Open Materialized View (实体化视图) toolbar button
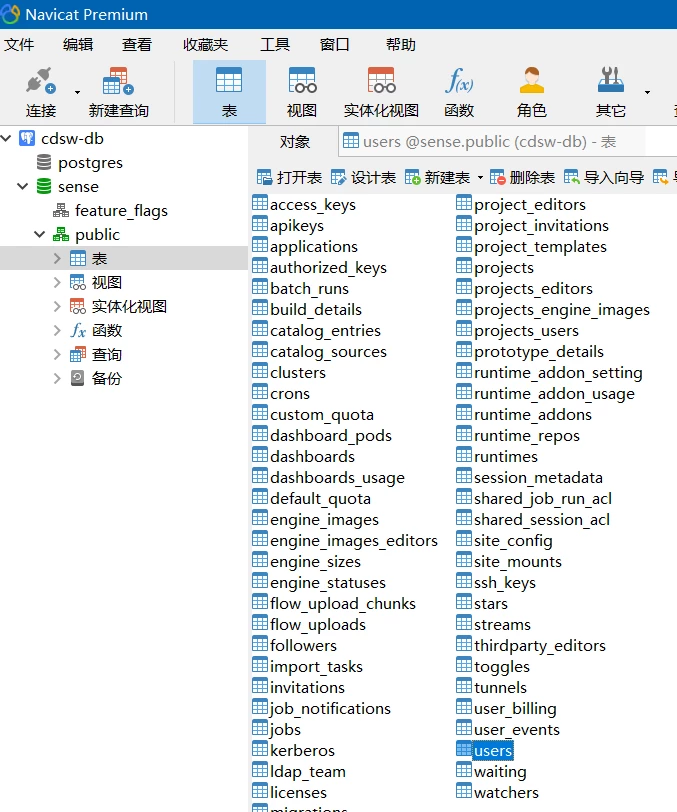 point(381,92)
